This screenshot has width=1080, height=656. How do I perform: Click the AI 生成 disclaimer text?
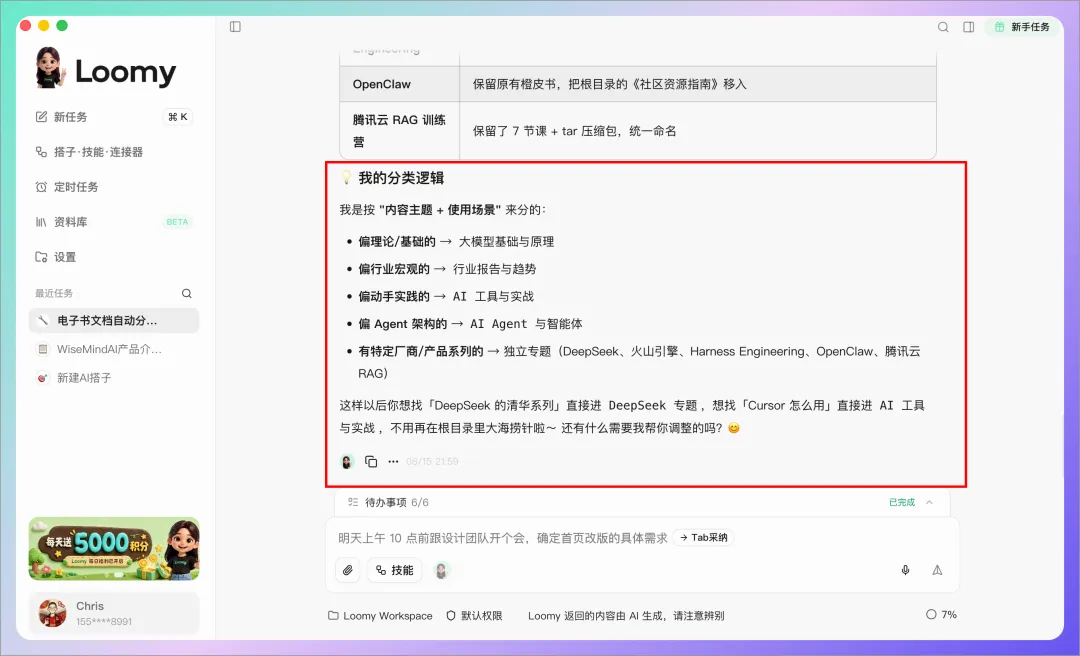(x=626, y=615)
